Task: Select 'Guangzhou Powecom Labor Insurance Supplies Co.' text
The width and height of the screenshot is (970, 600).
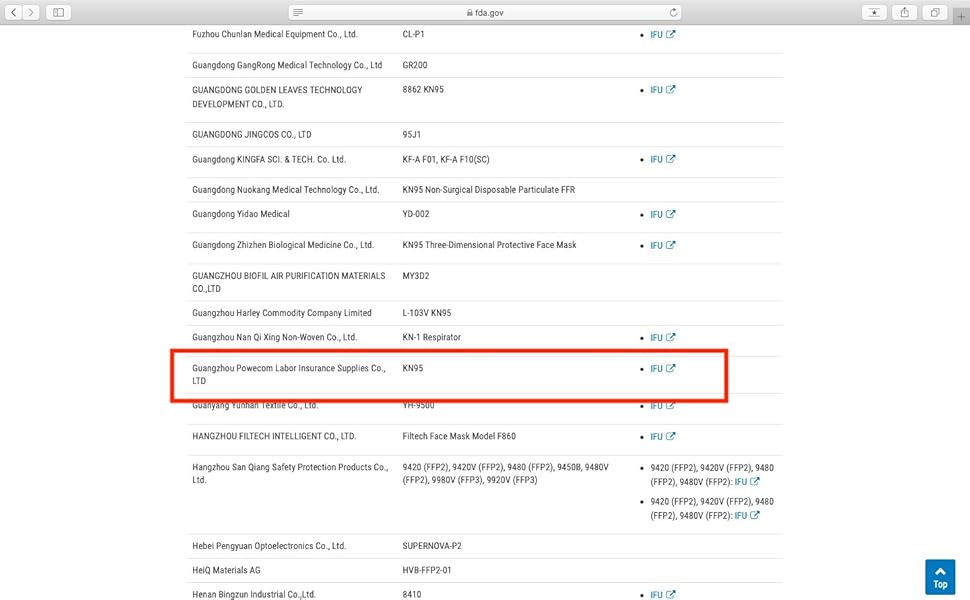Action: [x=288, y=368]
